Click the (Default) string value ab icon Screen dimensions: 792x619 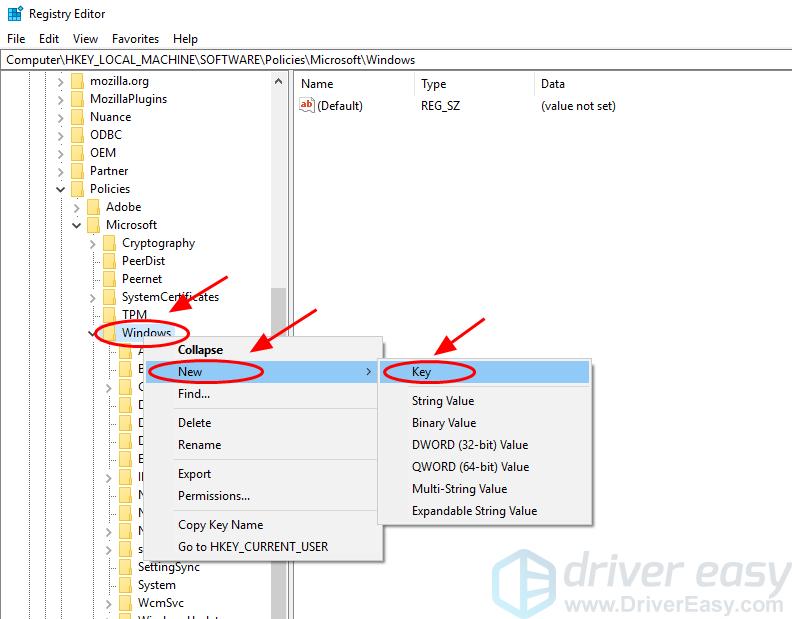point(307,105)
